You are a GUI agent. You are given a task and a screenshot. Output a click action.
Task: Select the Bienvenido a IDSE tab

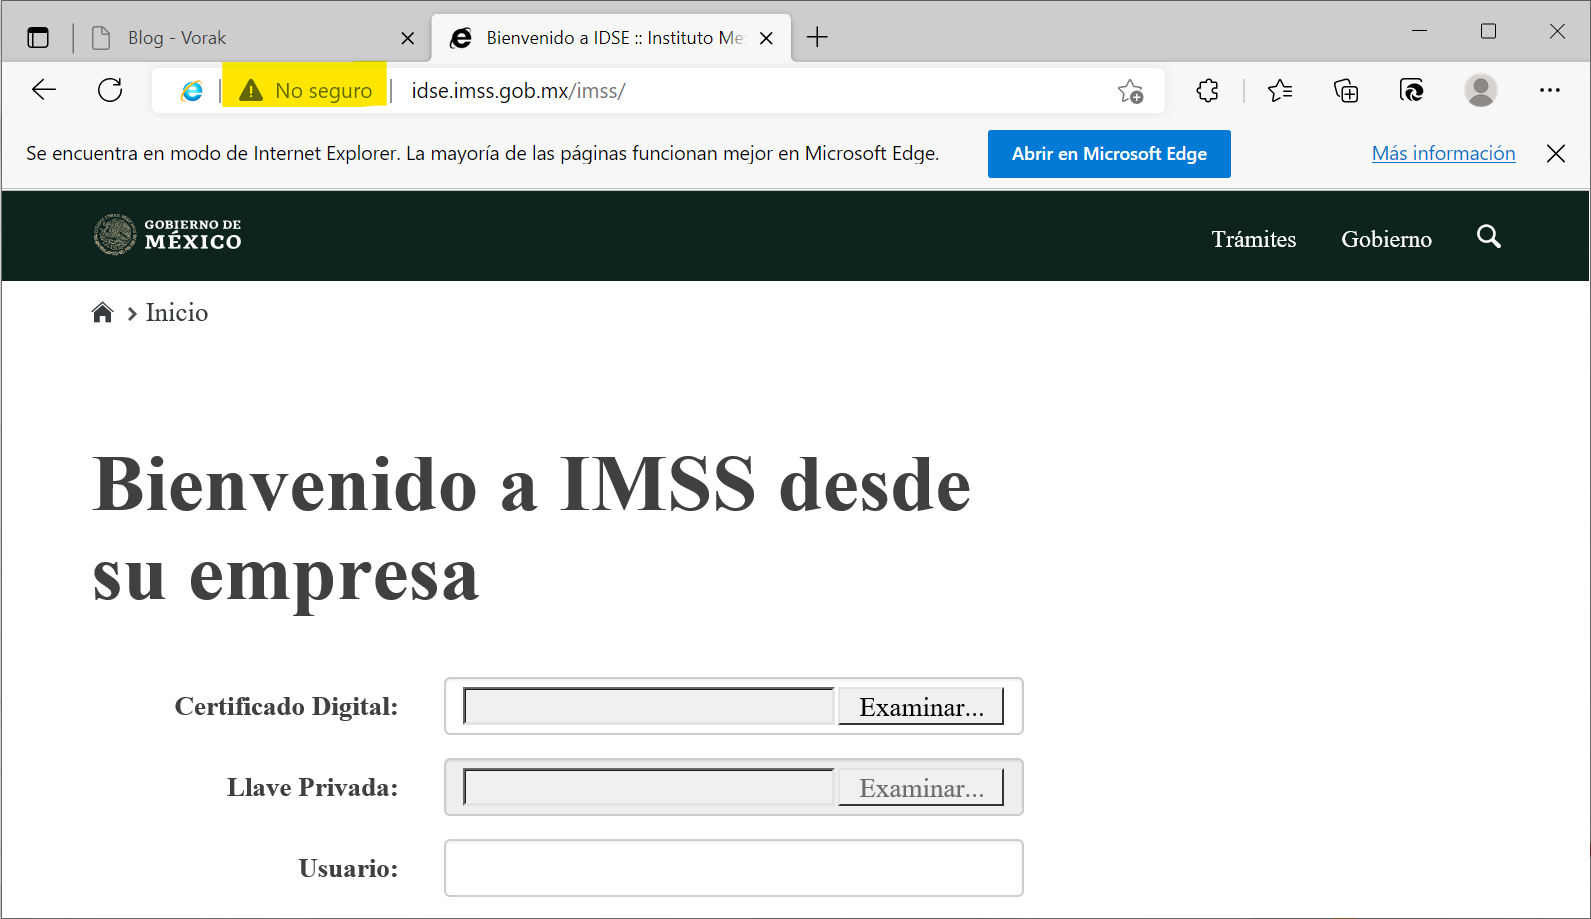(x=610, y=38)
